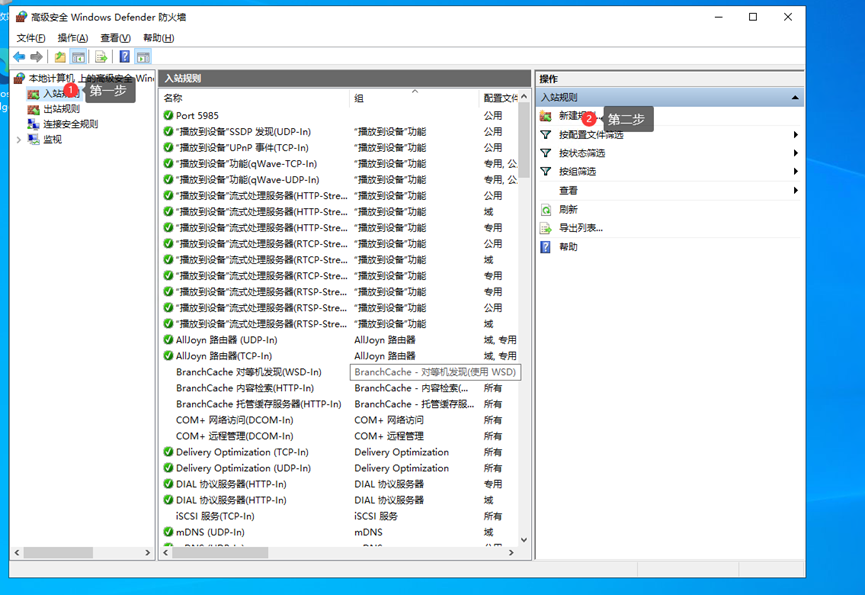This screenshot has width=865, height=595.
Task: Select the BranchCache 内容检索(HTTP-In) rule
Action: [x=245, y=388]
